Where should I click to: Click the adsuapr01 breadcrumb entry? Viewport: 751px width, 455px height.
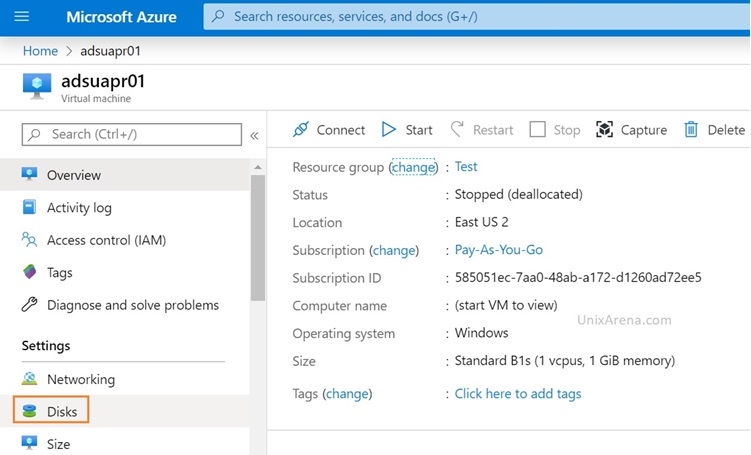tap(111, 51)
